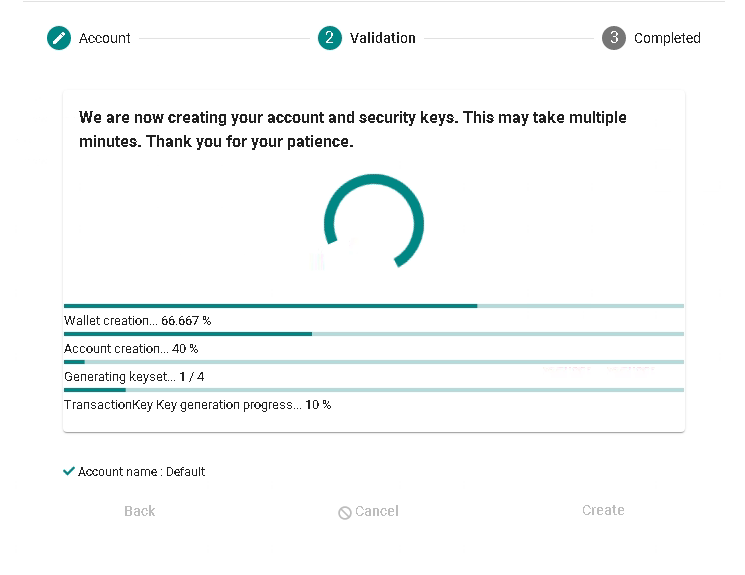
Task: Click the pencil icon on the Account step
Action: 59,38
